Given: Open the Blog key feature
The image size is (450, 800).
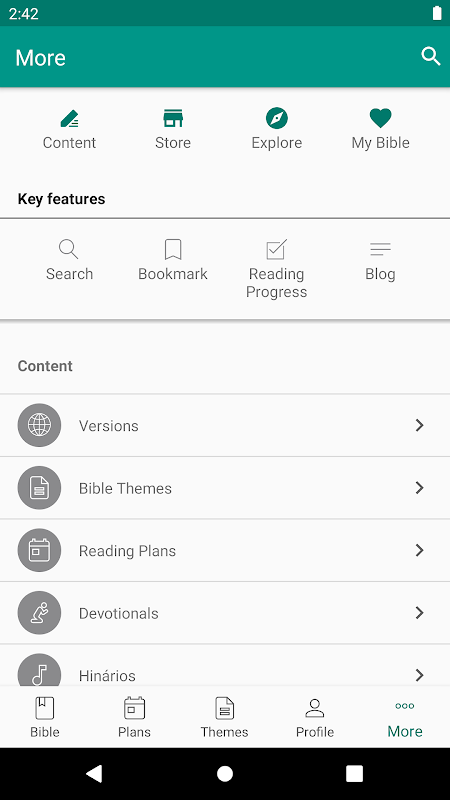Looking at the screenshot, I should (x=381, y=260).
